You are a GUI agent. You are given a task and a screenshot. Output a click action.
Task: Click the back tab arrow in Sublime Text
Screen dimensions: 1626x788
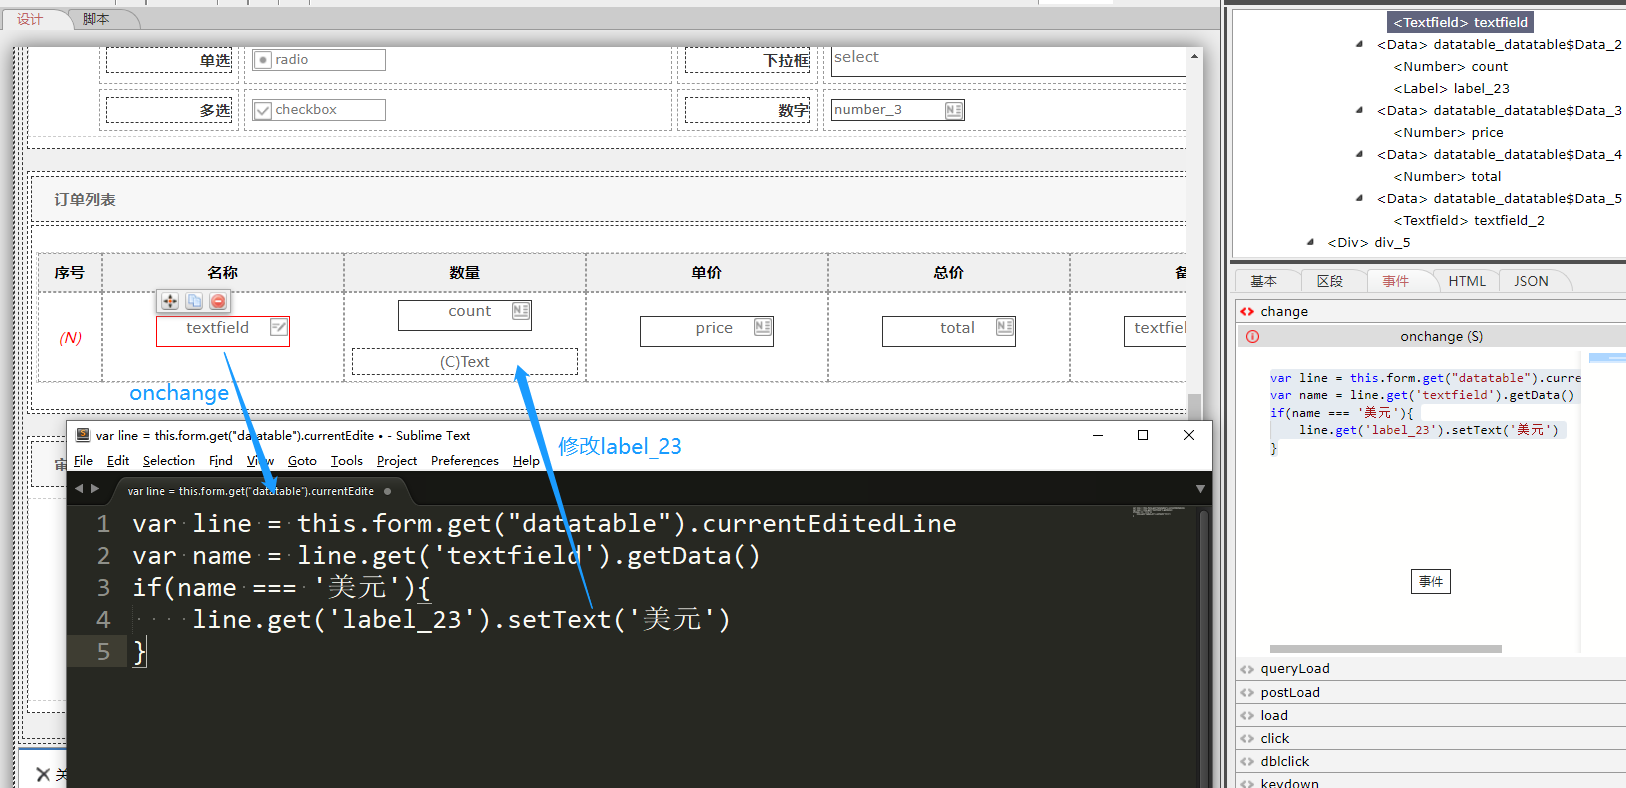click(x=80, y=489)
